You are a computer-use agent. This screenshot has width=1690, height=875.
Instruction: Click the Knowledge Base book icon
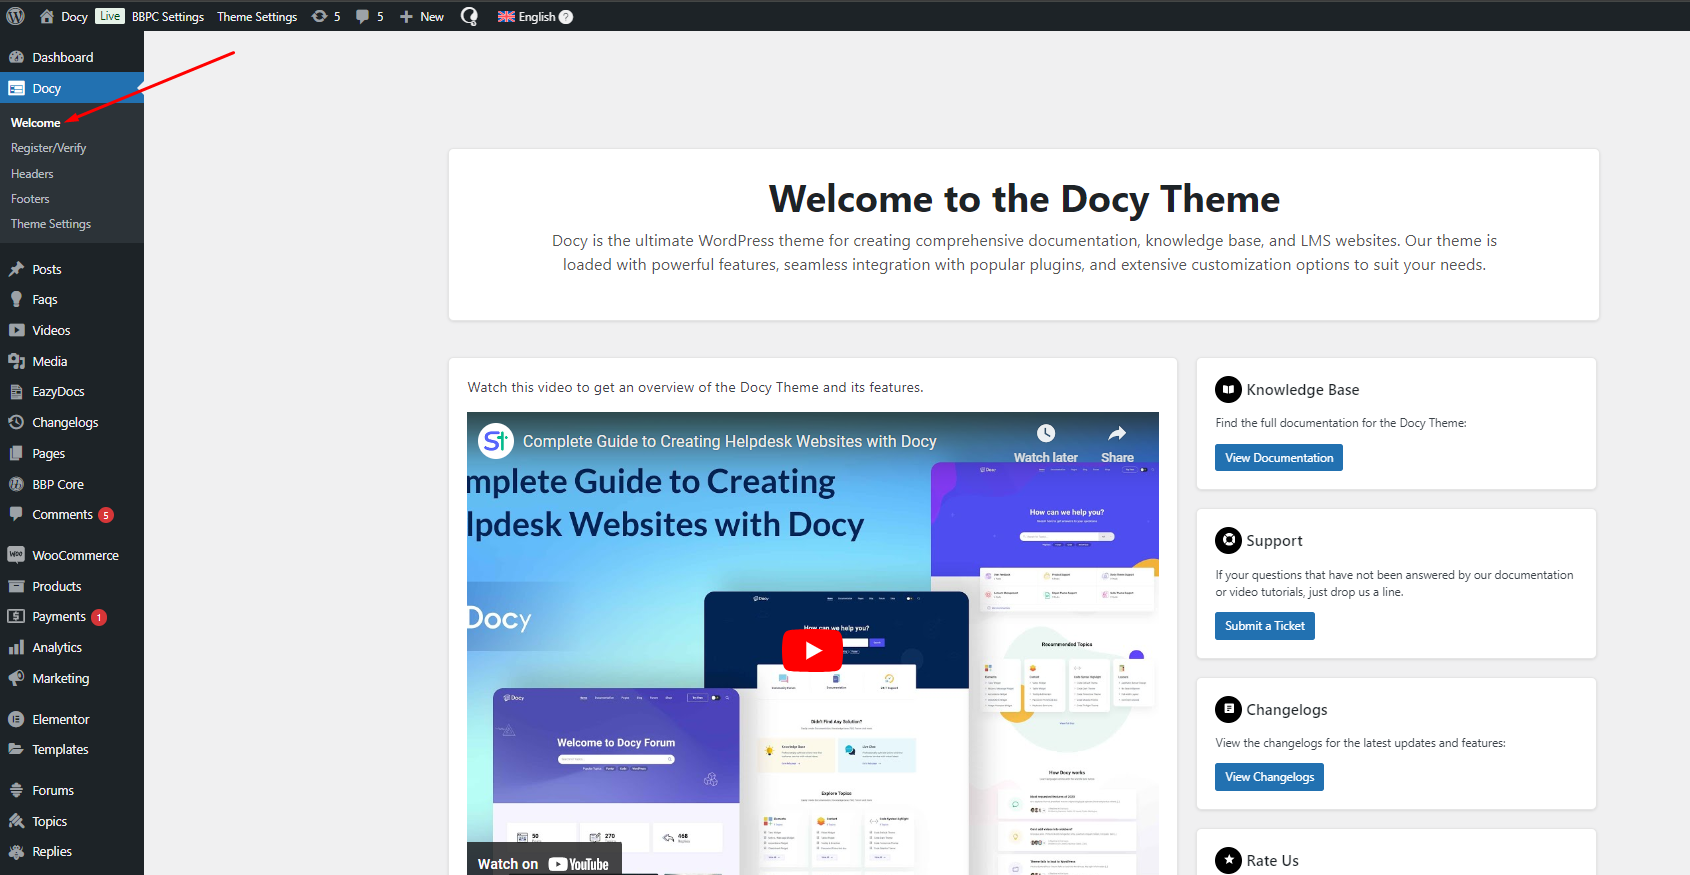pos(1228,389)
